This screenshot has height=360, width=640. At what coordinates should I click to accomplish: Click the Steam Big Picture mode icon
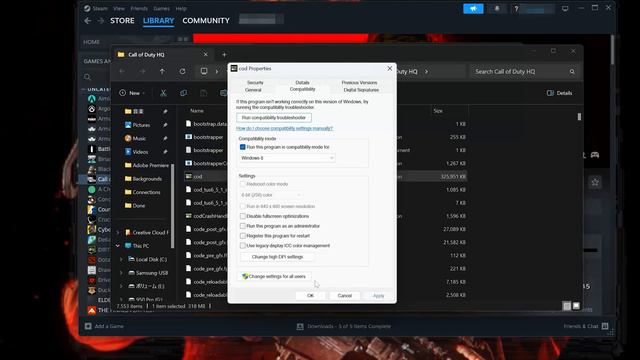pyautogui.click(x=565, y=8)
